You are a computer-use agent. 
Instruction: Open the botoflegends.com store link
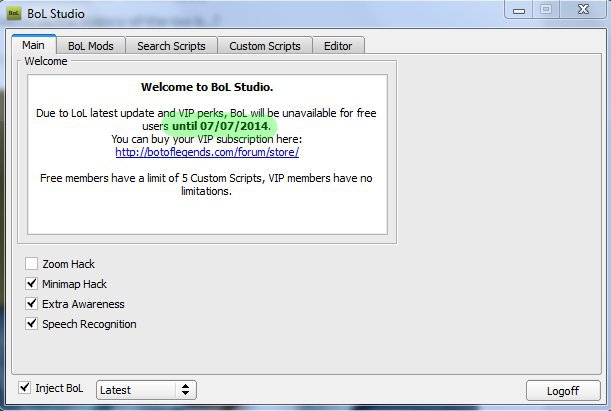[x=207, y=152]
